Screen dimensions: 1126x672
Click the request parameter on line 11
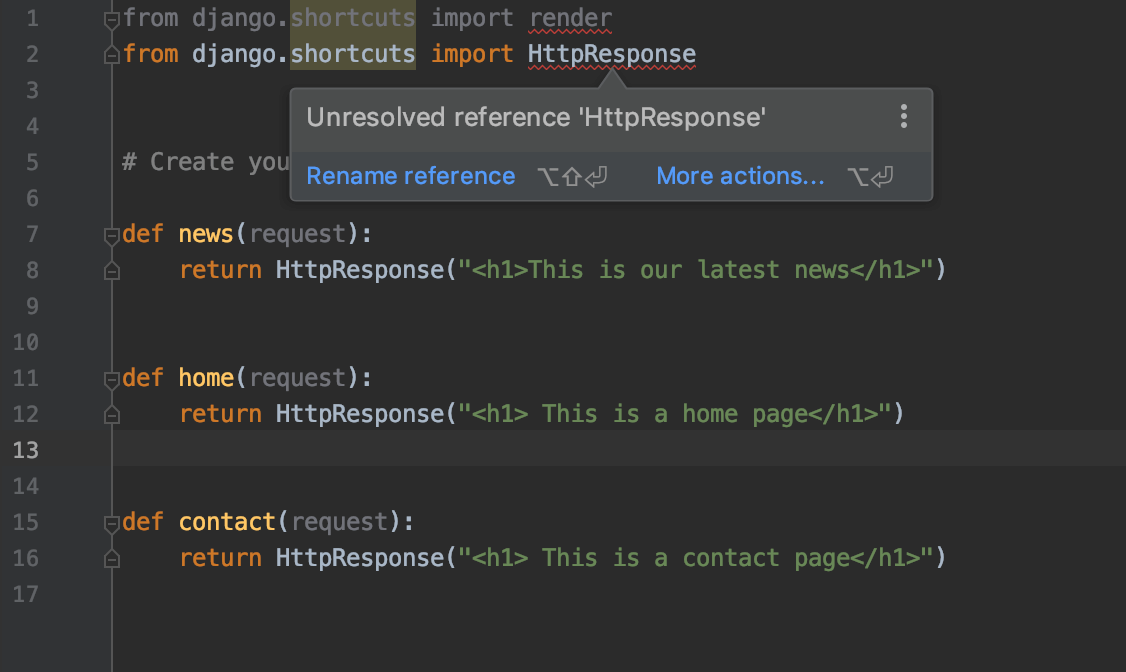click(298, 378)
